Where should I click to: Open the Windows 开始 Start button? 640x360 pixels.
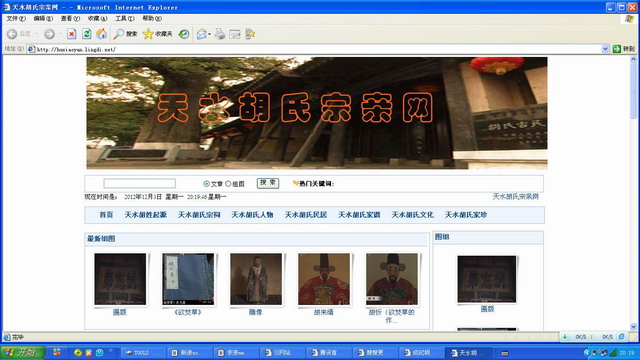(x=22, y=352)
